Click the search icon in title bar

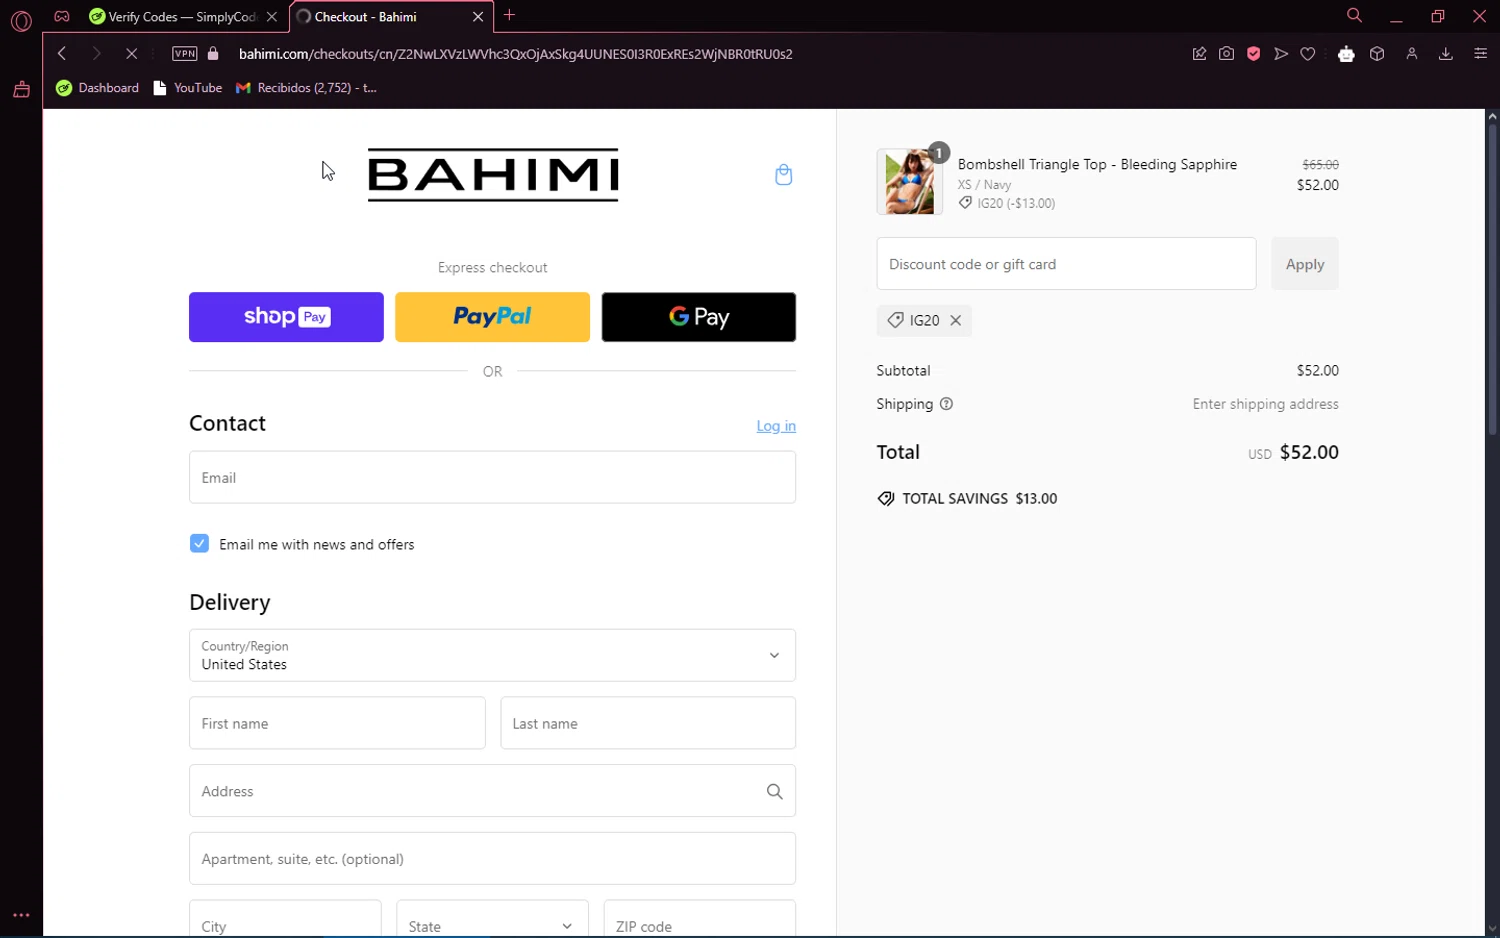point(1354,15)
